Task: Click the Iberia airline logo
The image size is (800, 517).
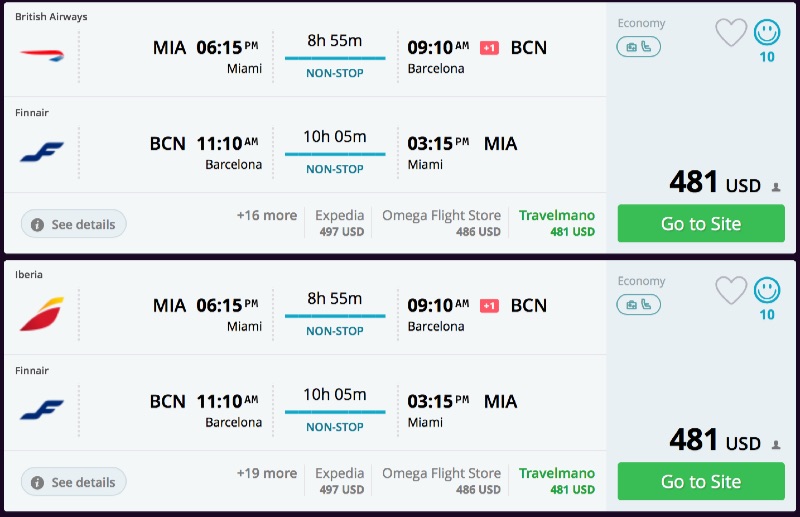Action: [x=41, y=313]
